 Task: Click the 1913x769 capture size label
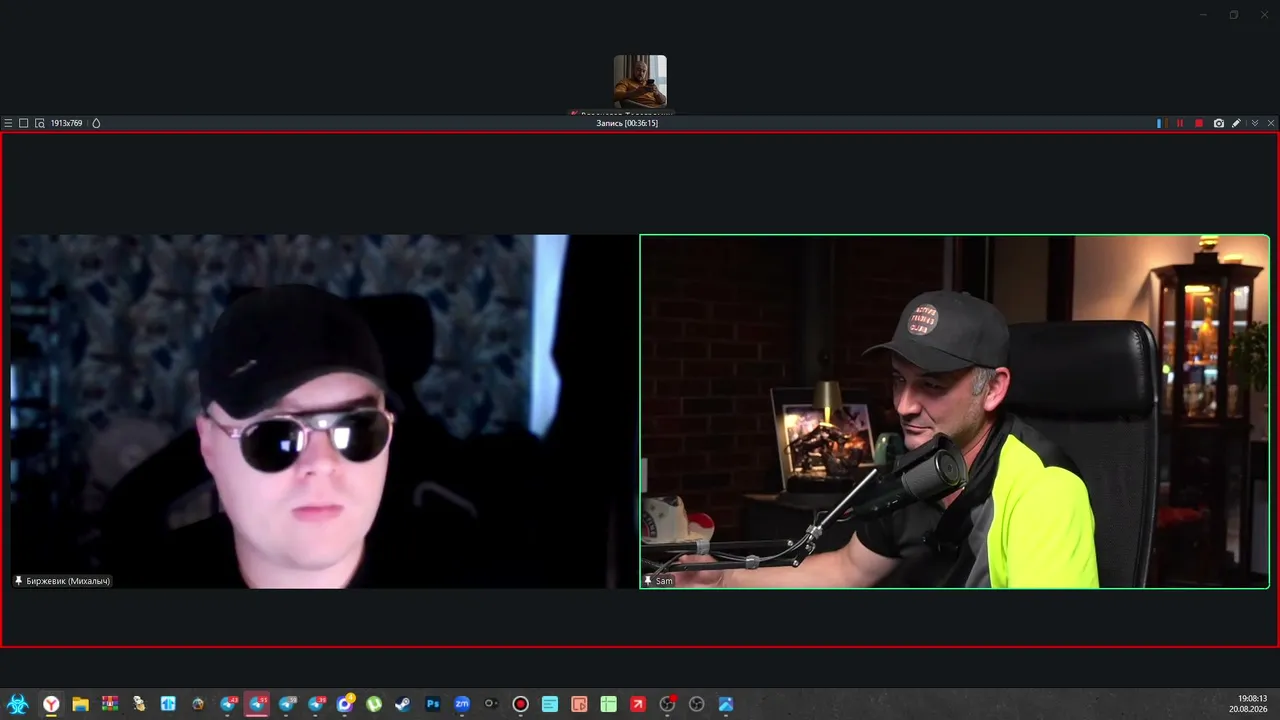(x=67, y=123)
